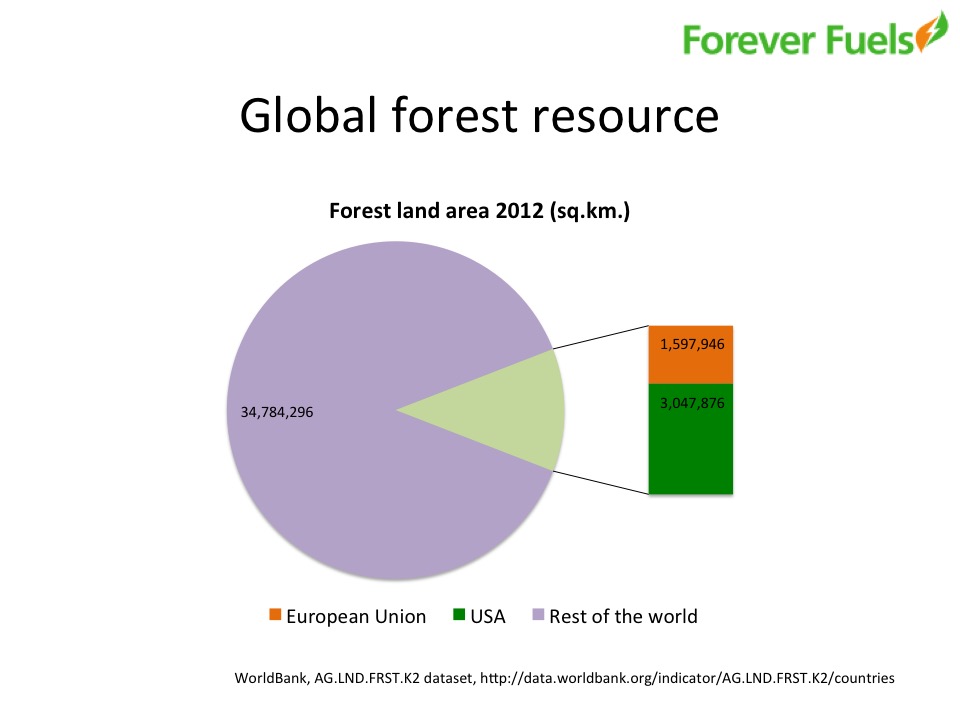The width and height of the screenshot is (960, 720).
Task: Click the purple legend swatch for Rest of world
Action: [538, 615]
